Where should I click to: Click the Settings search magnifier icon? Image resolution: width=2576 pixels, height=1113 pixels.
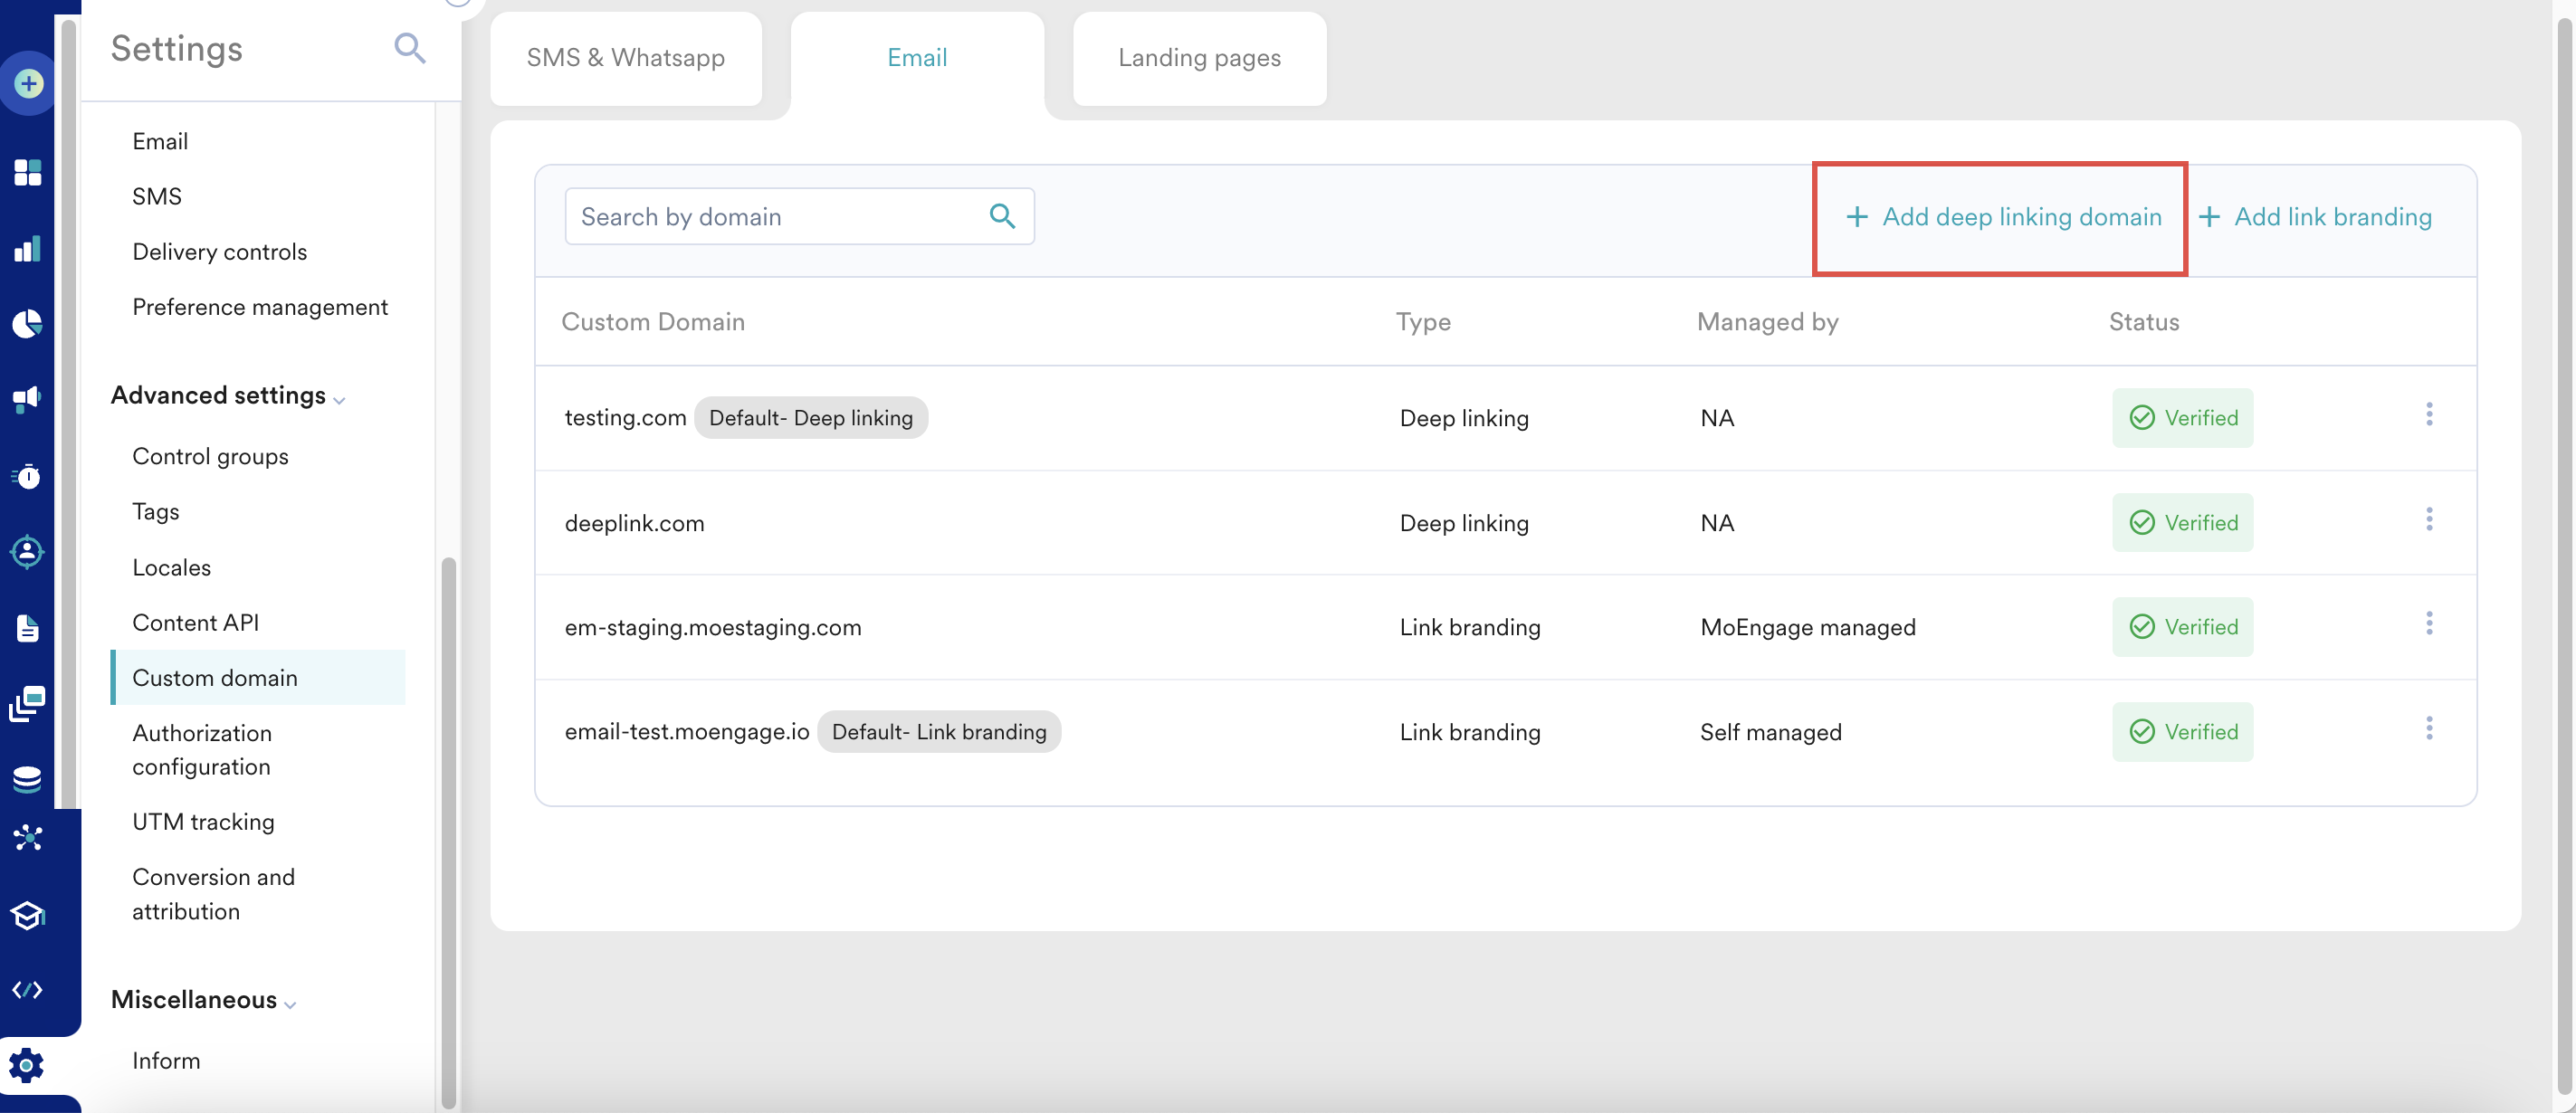pyautogui.click(x=409, y=48)
